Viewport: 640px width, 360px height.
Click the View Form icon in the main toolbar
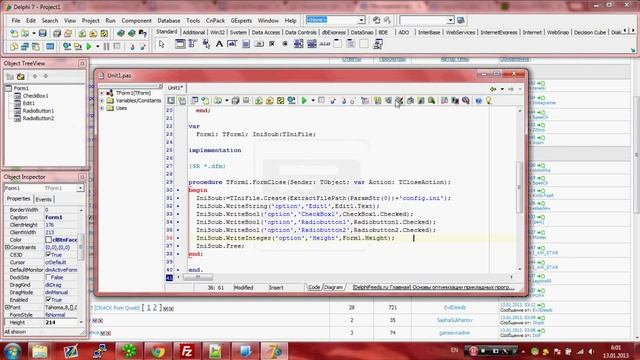(24, 47)
